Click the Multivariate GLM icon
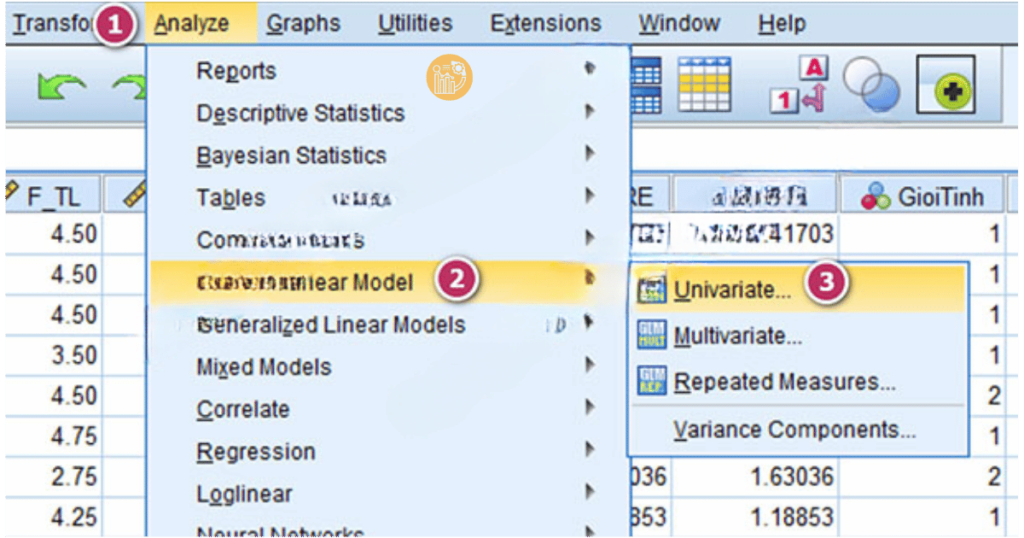The height and width of the screenshot is (538, 1024). (651, 336)
